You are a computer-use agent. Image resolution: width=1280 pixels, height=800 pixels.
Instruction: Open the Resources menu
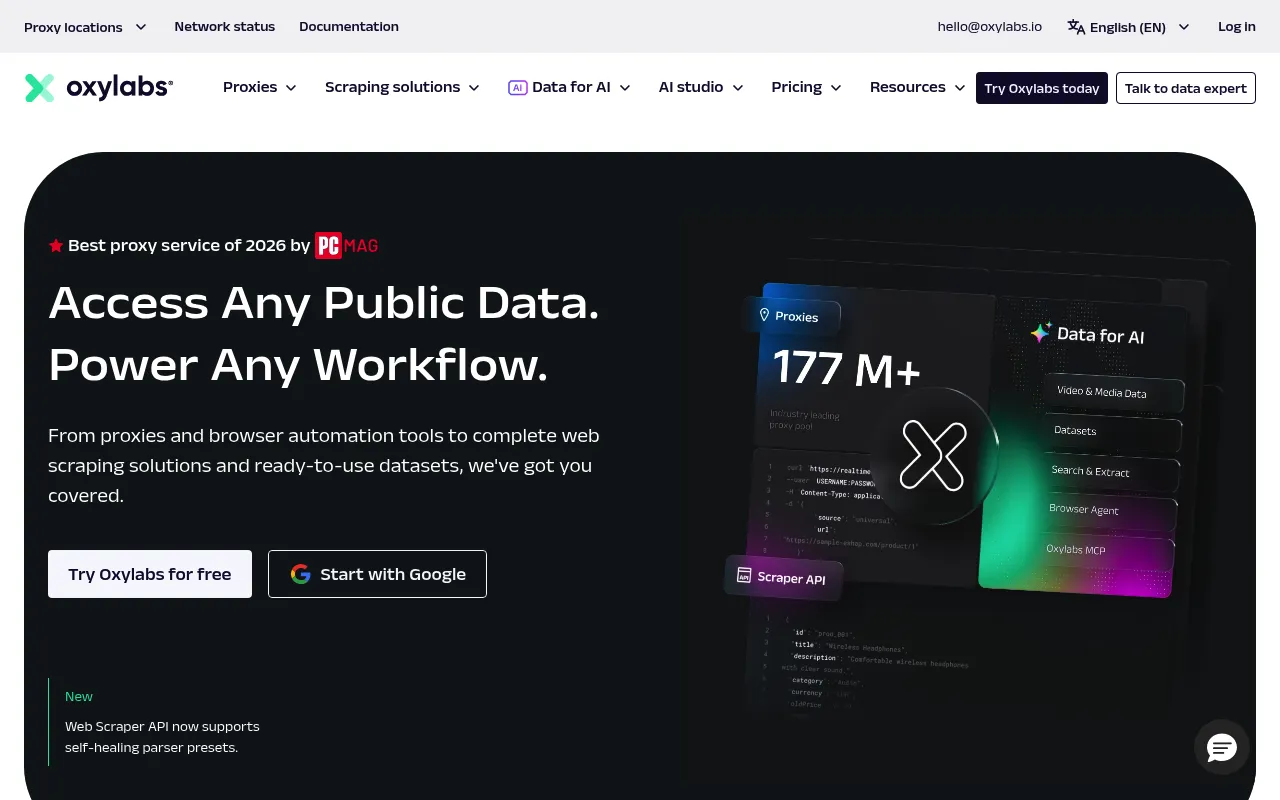click(x=918, y=87)
